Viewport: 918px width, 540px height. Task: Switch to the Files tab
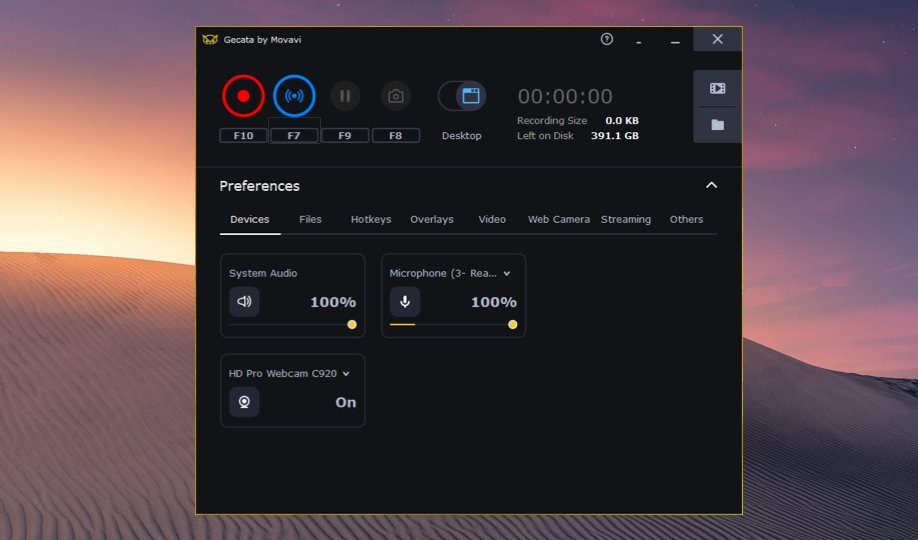coord(310,220)
